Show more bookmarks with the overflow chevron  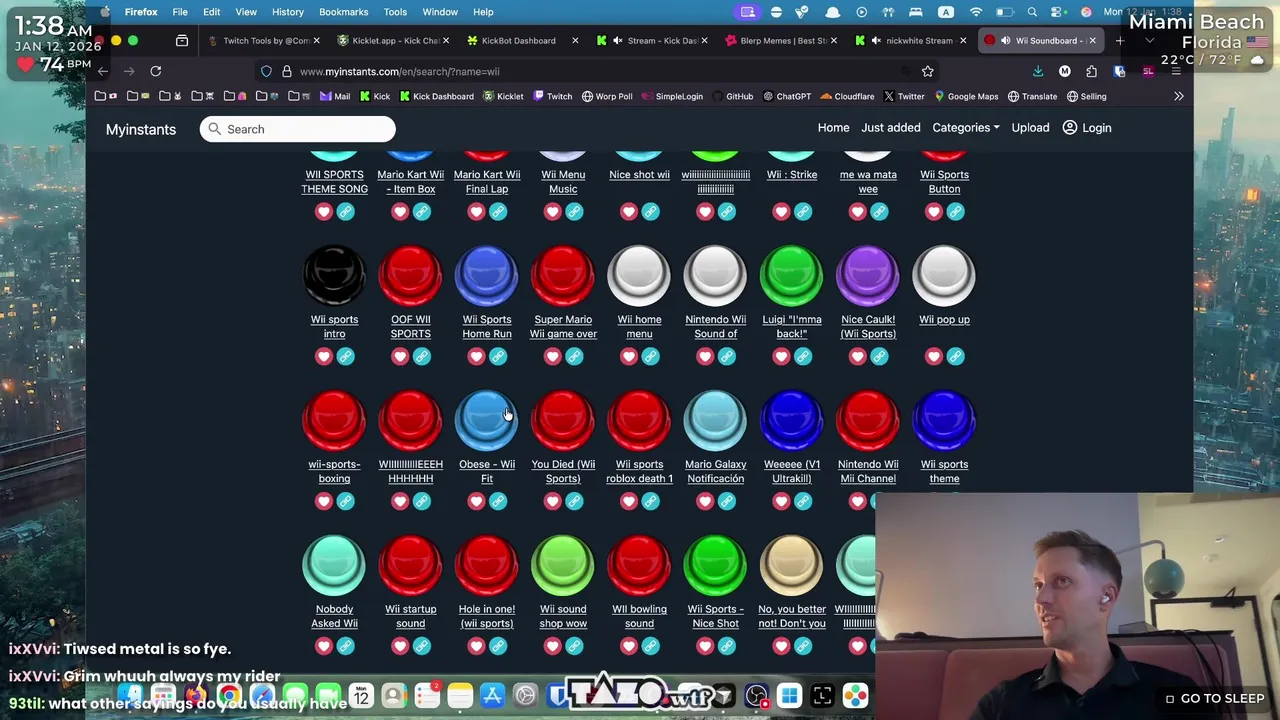(x=1178, y=96)
